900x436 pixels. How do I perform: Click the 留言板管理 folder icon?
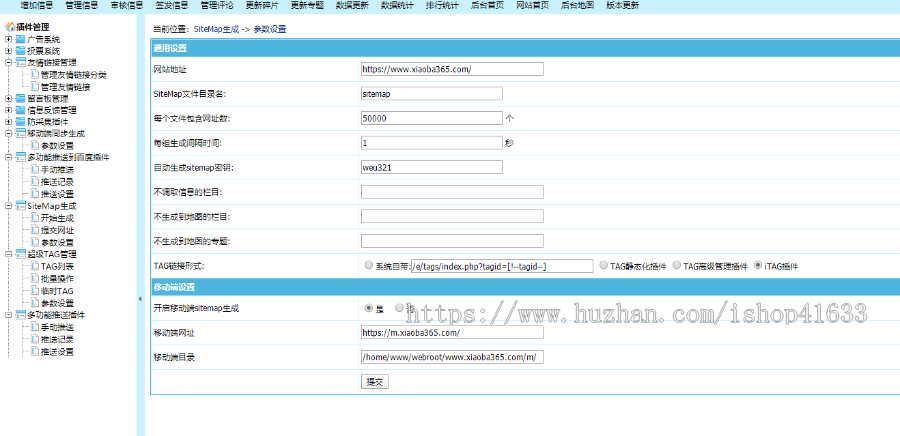point(21,99)
